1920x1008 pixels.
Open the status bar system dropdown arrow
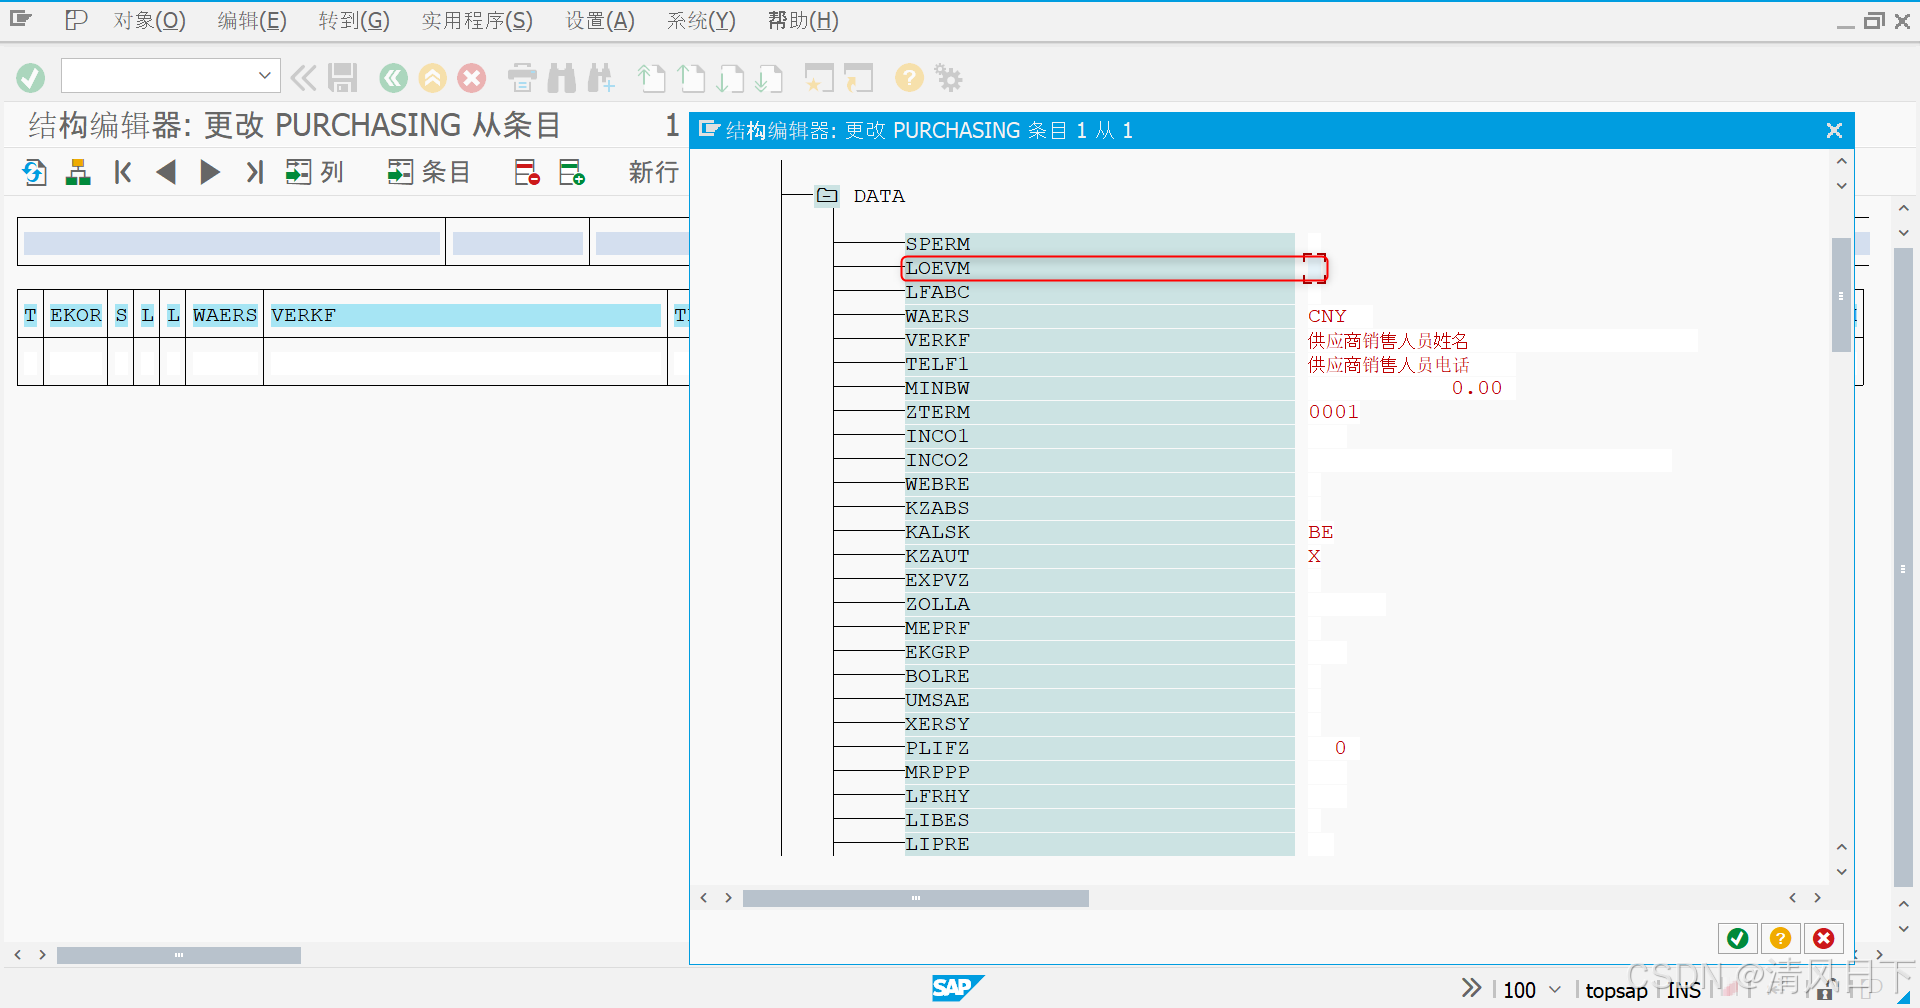[1555, 989]
